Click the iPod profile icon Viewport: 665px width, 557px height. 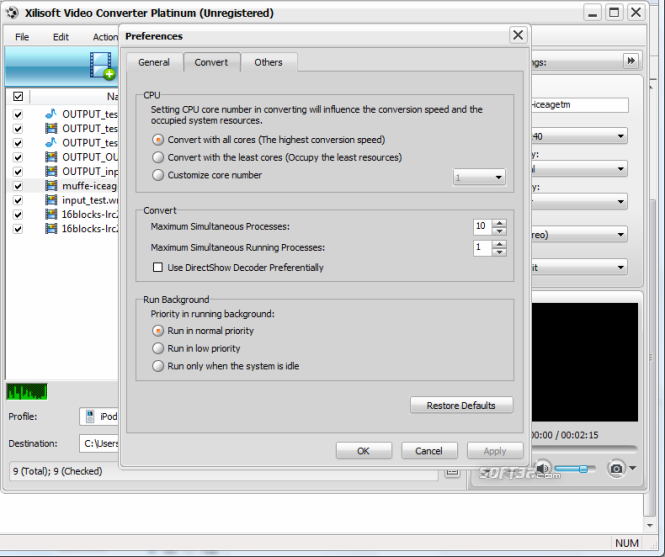click(90, 417)
